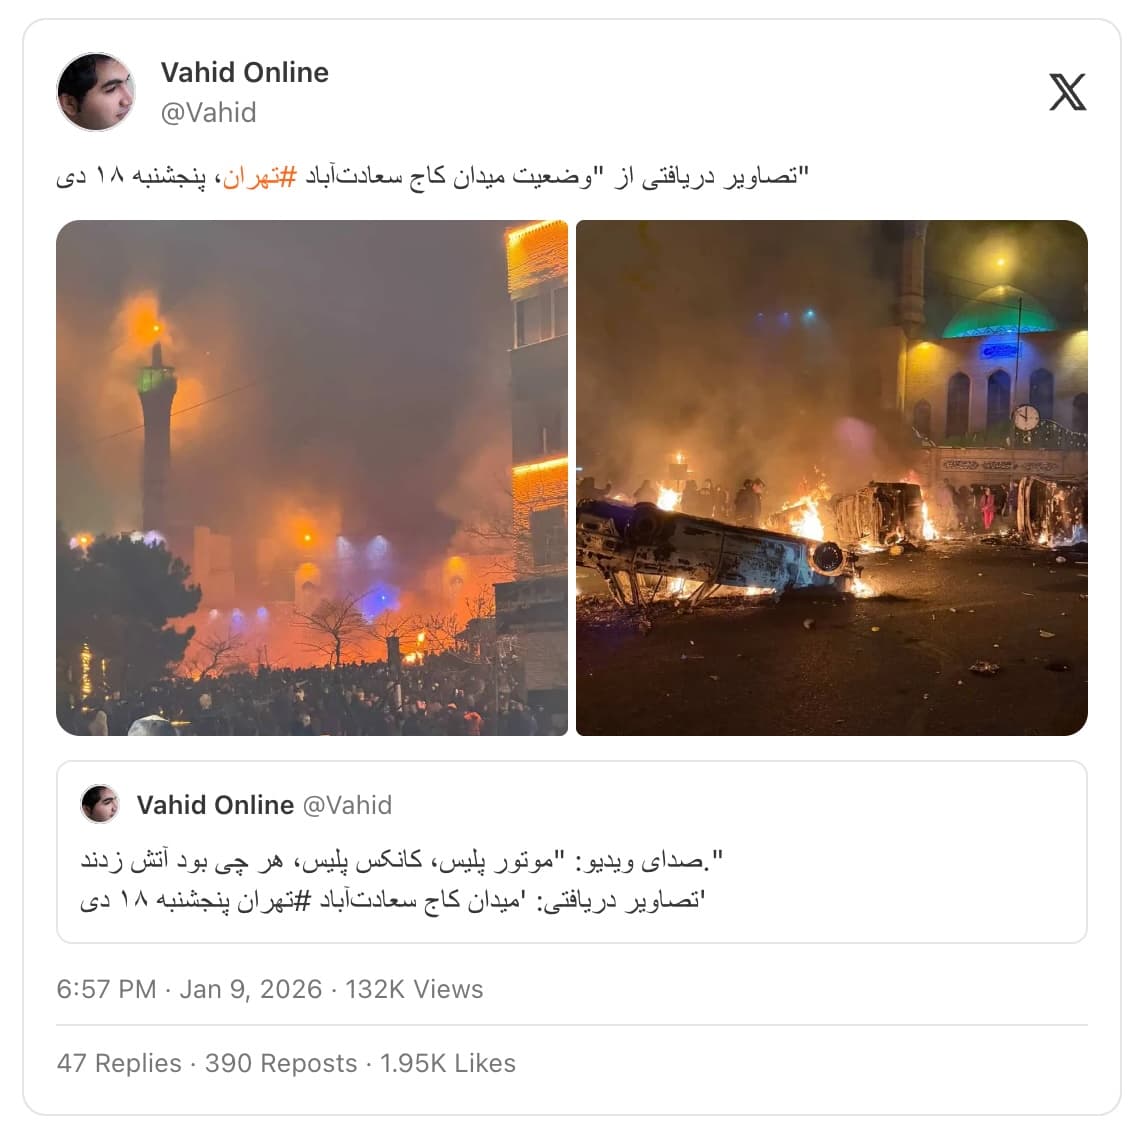Click Vahid Online name in quoted tweet
1146x1134 pixels.
pyautogui.click(x=215, y=804)
